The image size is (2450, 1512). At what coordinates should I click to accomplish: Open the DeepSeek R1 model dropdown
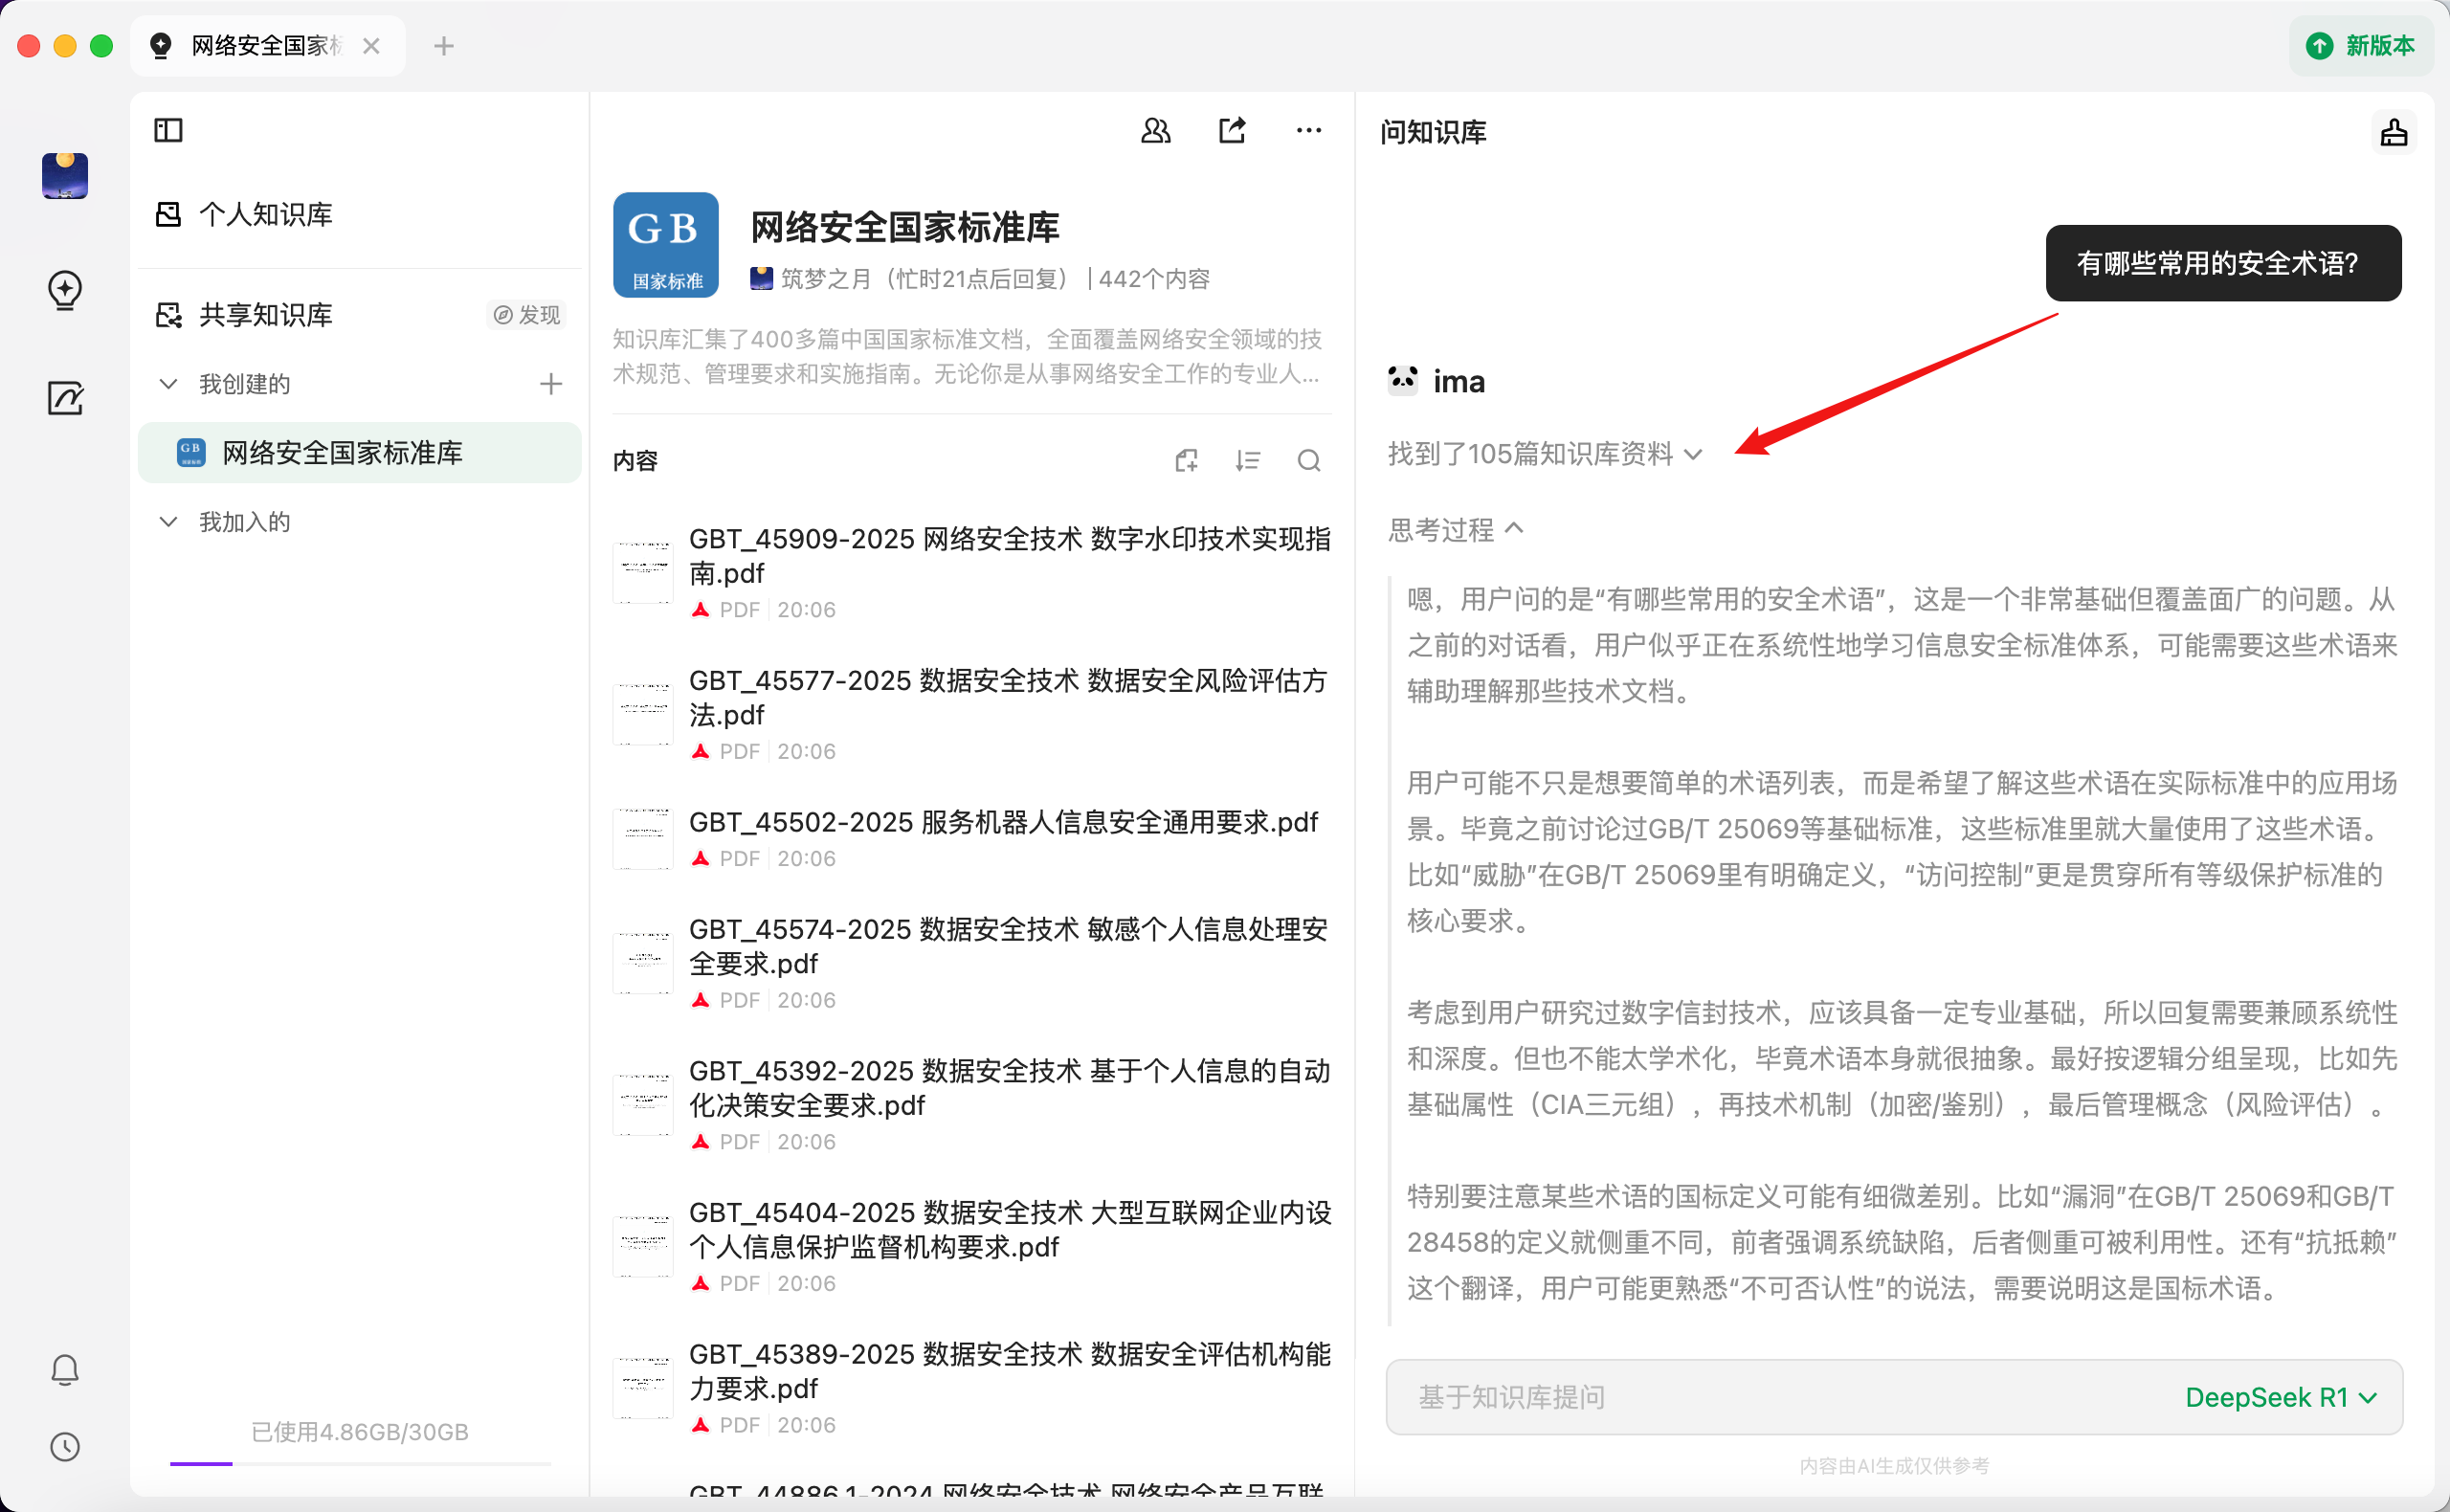click(2279, 1397)
